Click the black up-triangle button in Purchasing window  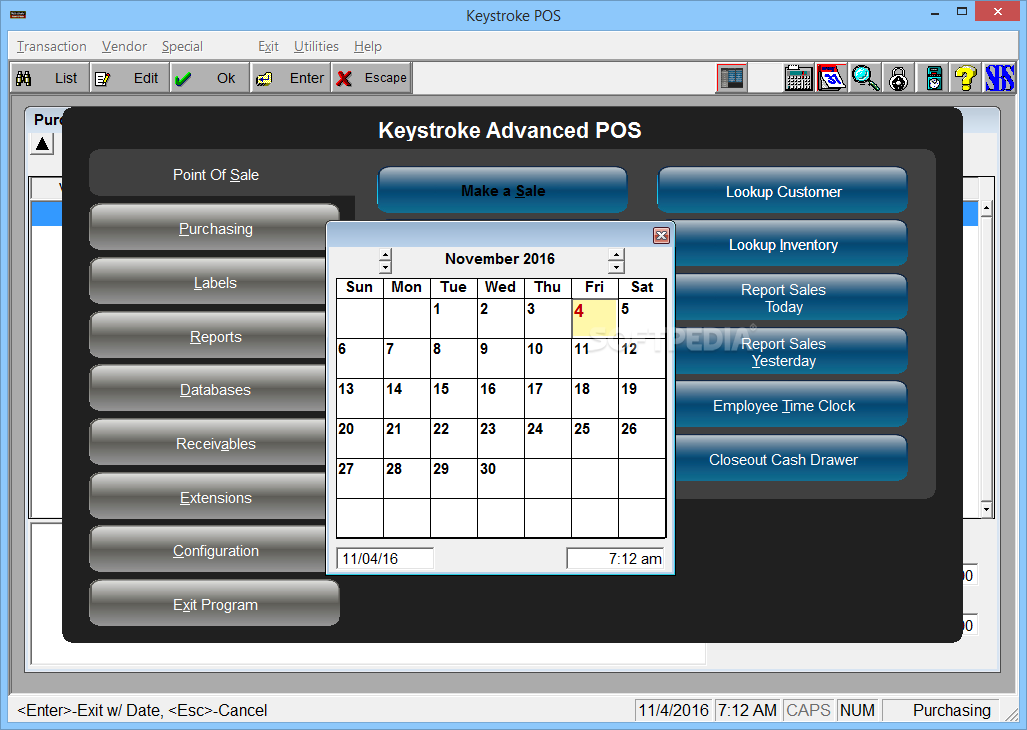tap(43, 144)
